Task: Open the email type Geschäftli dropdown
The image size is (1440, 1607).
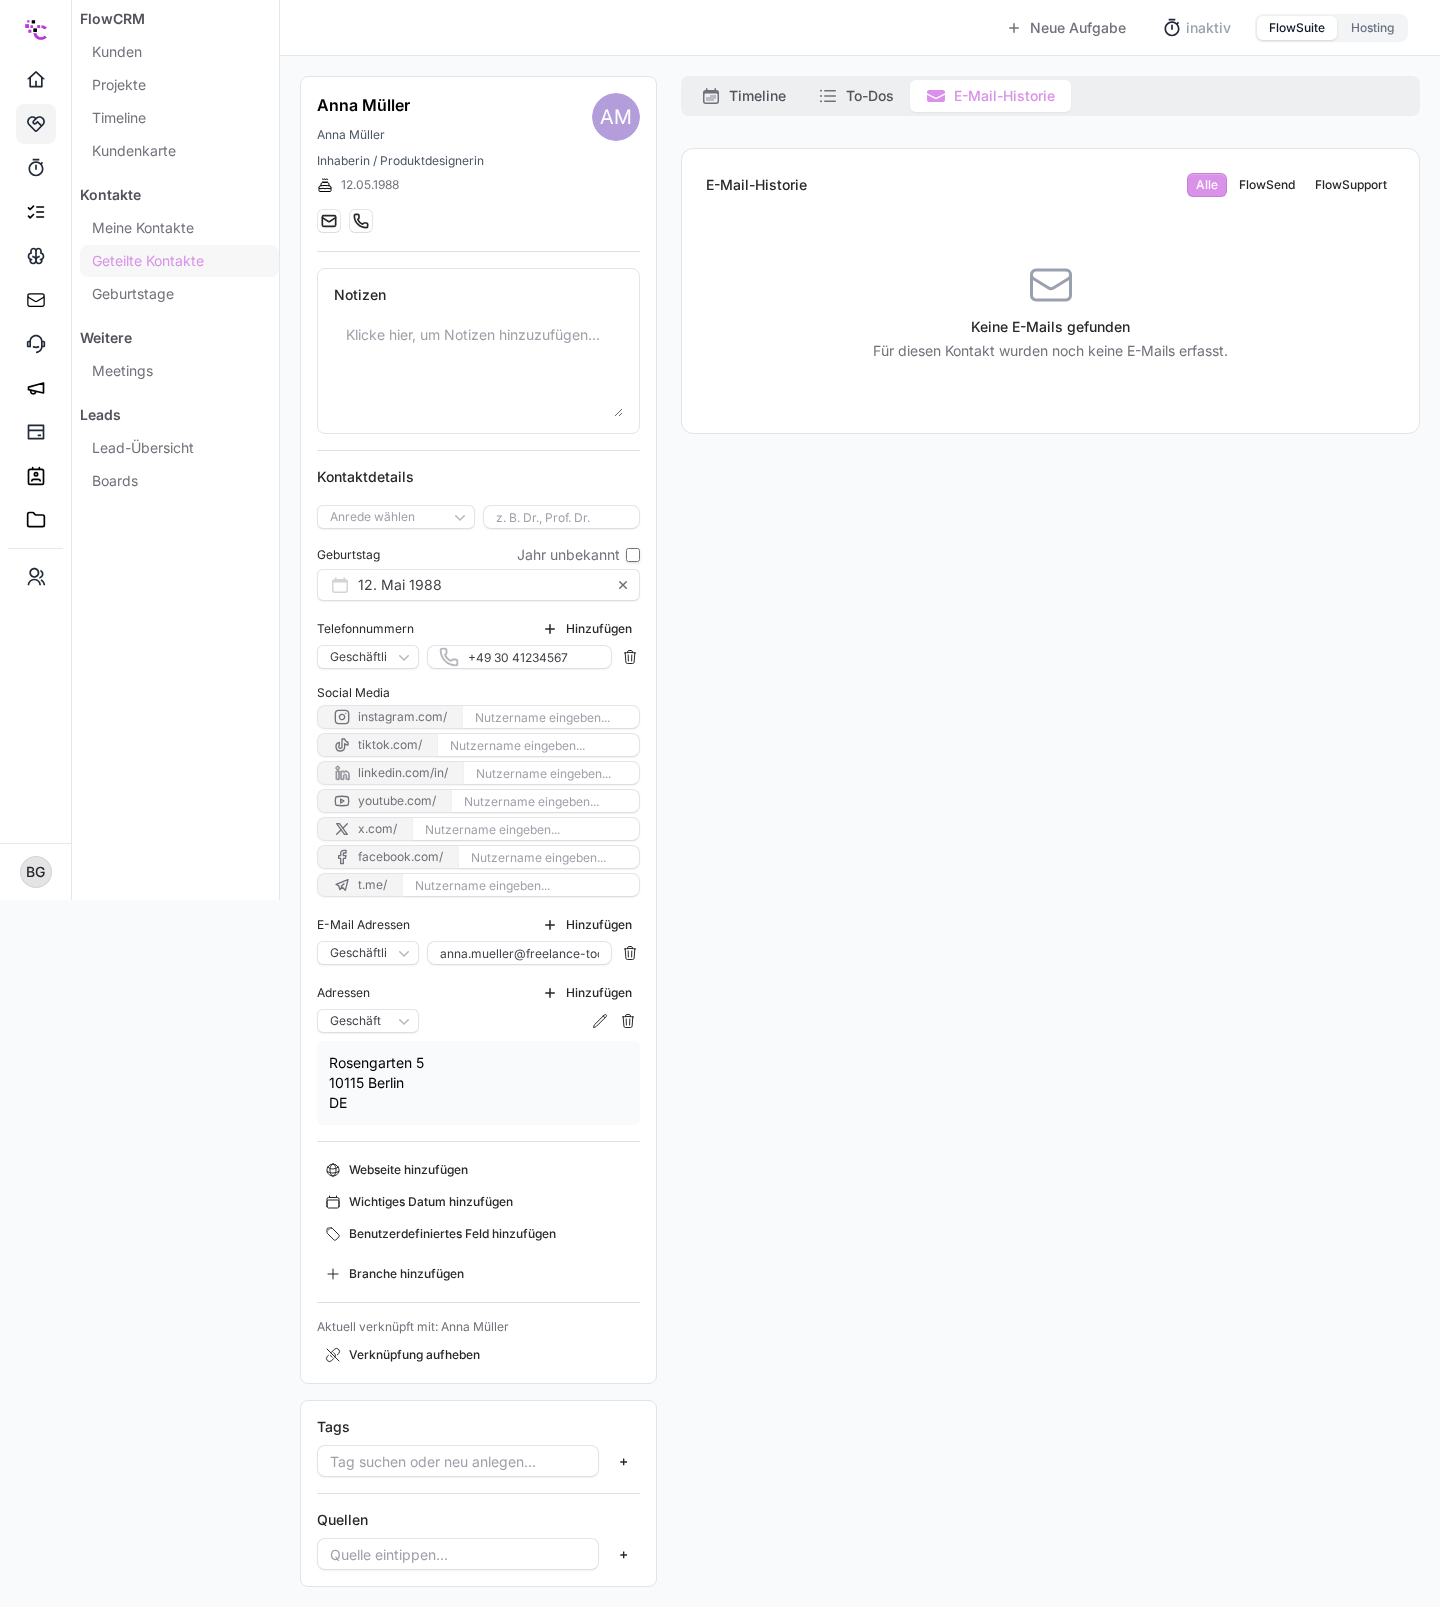Action: pos(368,953)
